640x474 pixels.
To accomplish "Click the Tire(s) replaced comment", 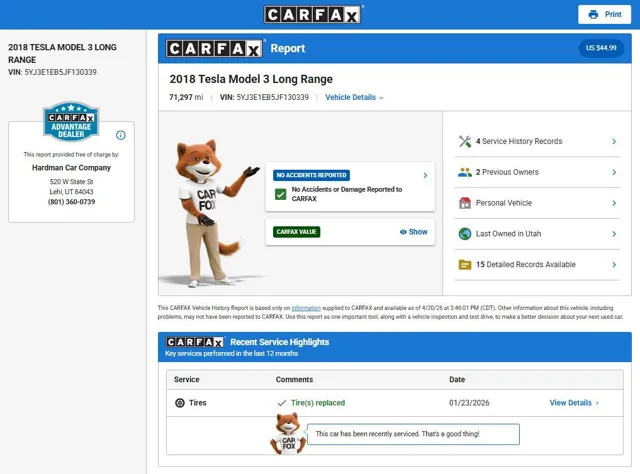I will click(318, 403).
